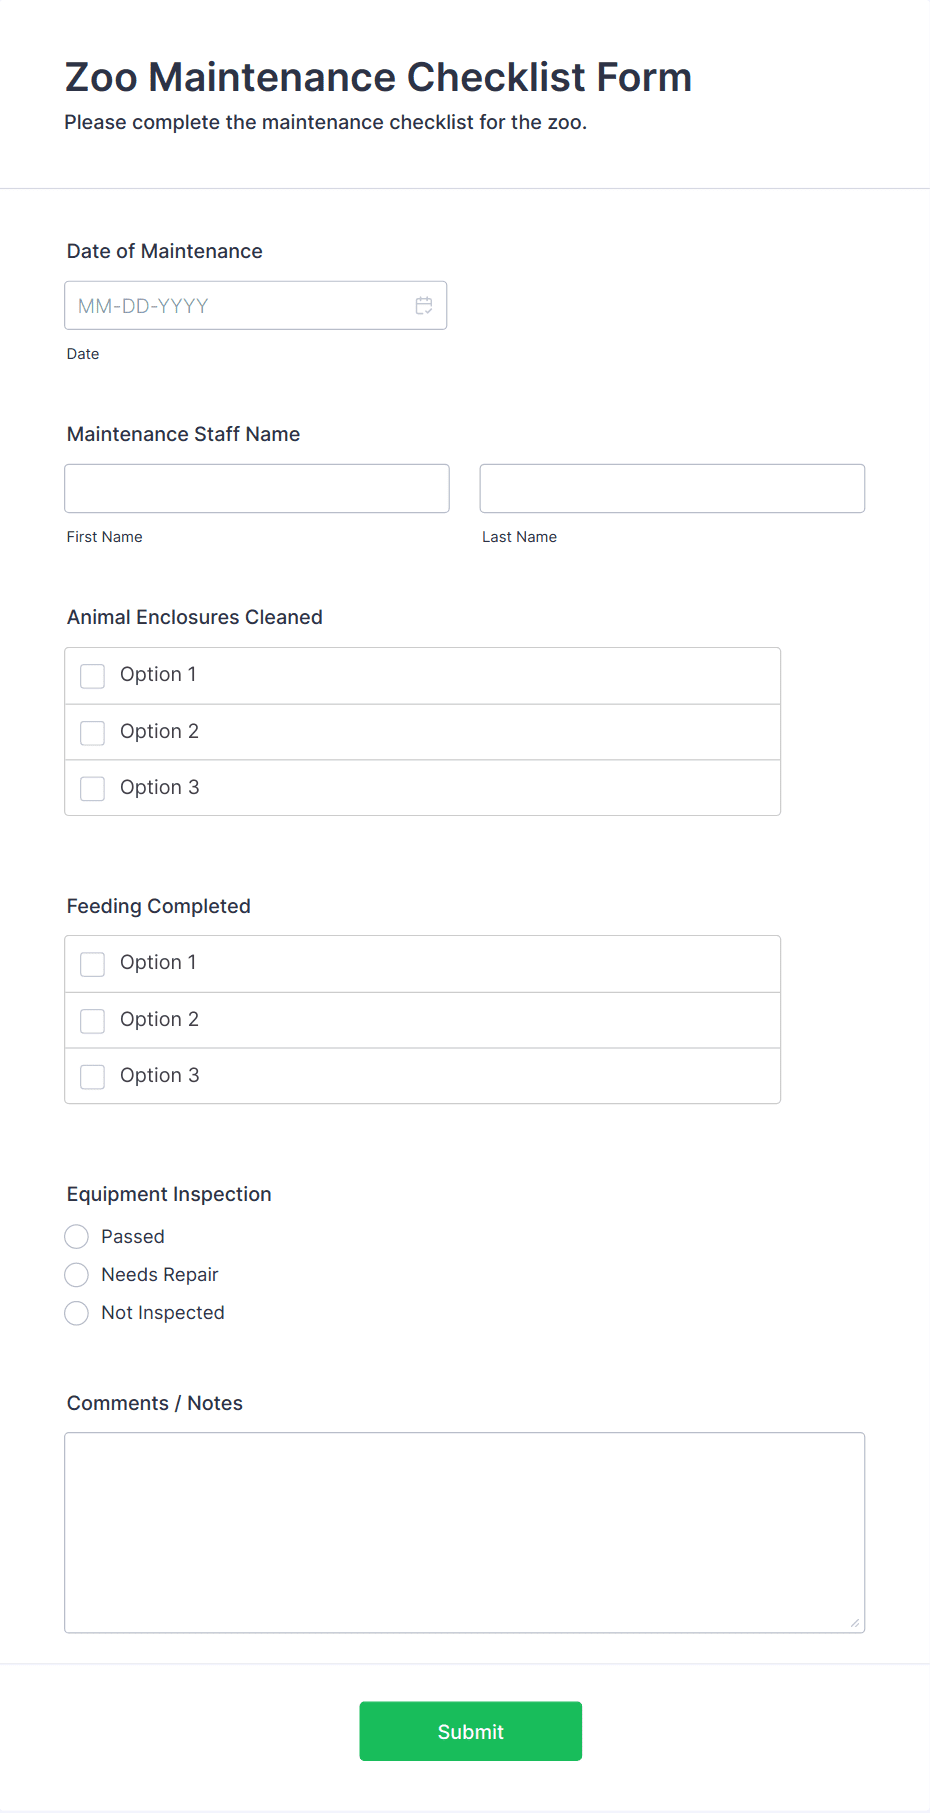The width and height of the screenshot is (930, 1813).
Task: Click the Equipment Inspection label
Action: 169,1194
